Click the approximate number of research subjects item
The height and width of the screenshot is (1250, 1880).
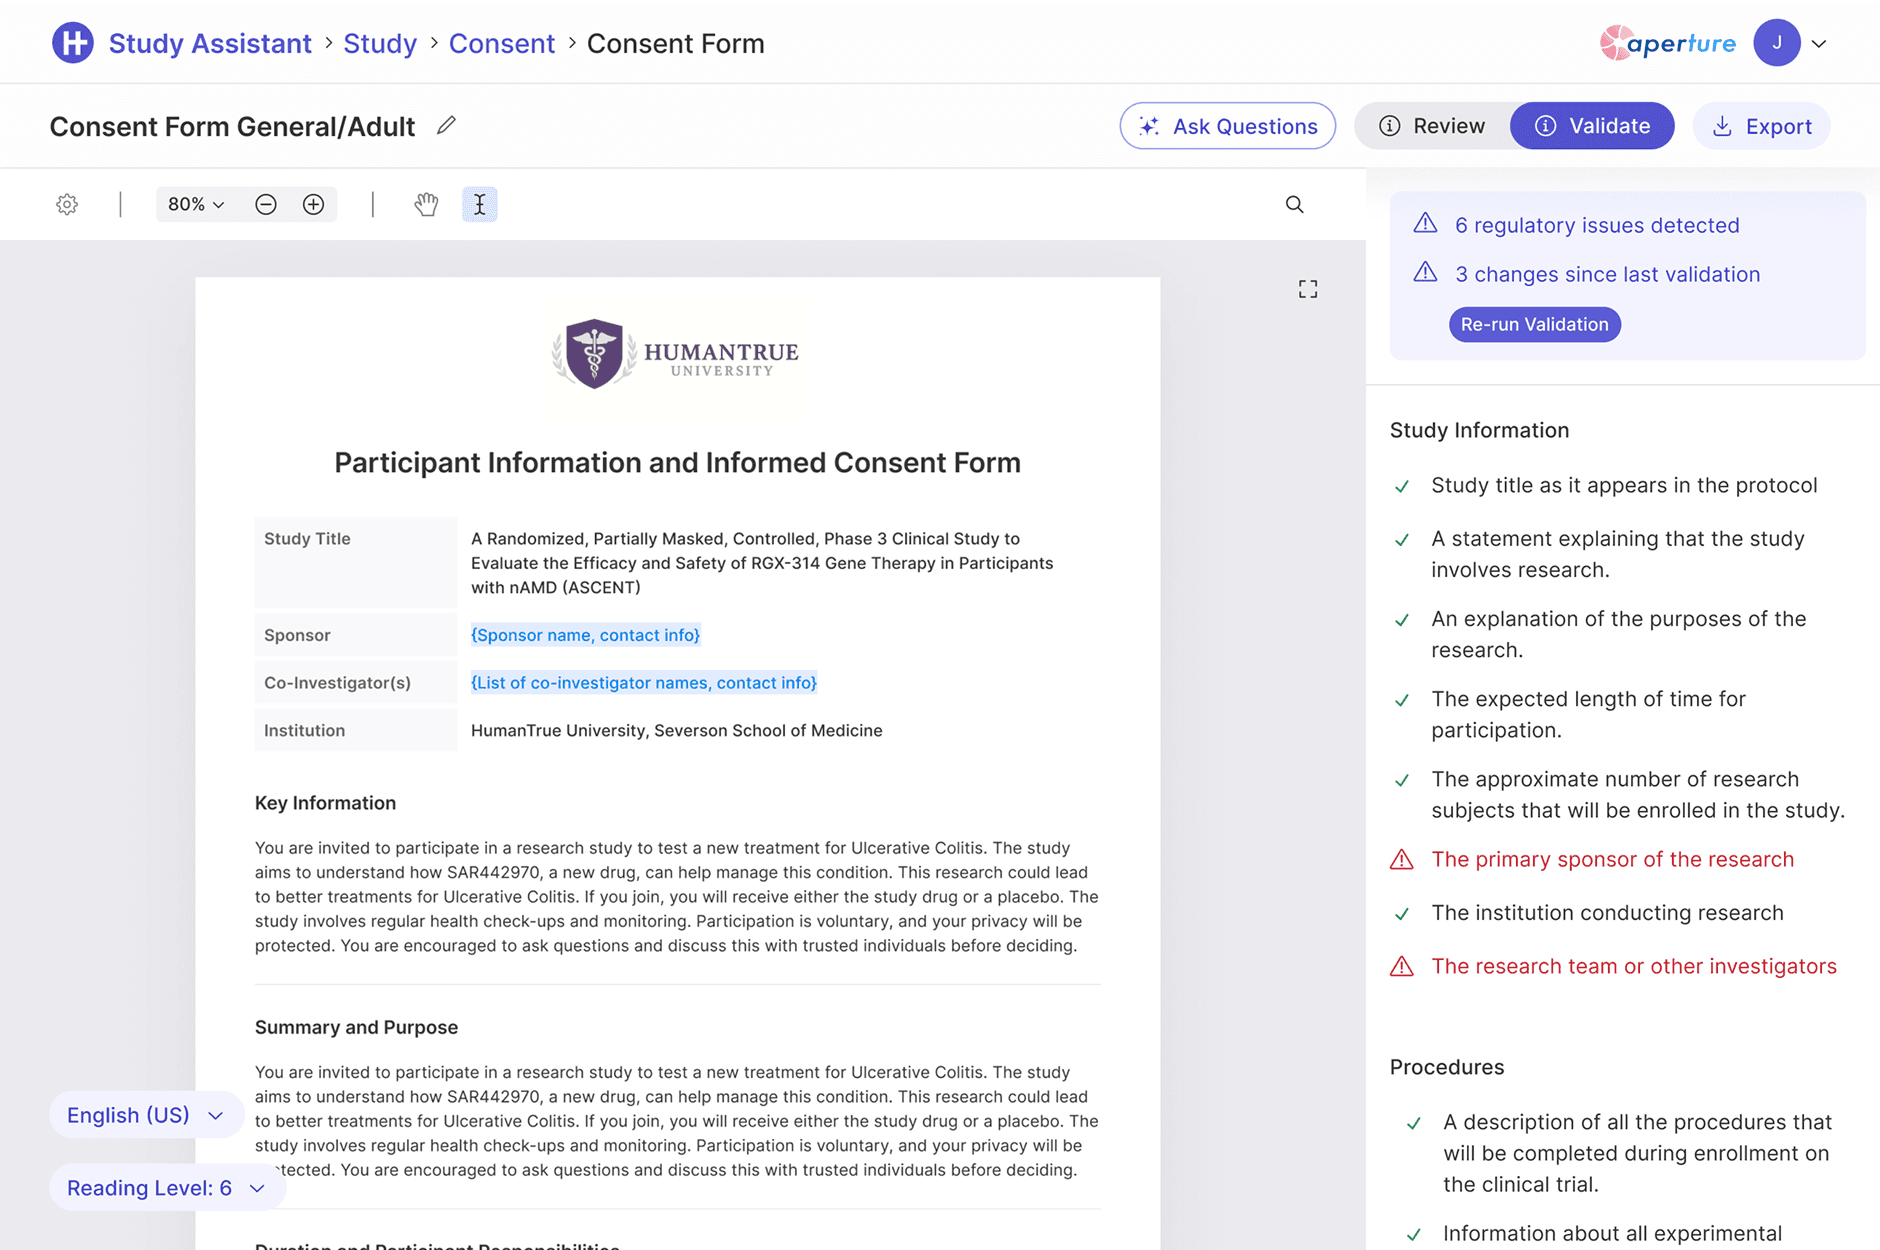[x=1638, y=794]
